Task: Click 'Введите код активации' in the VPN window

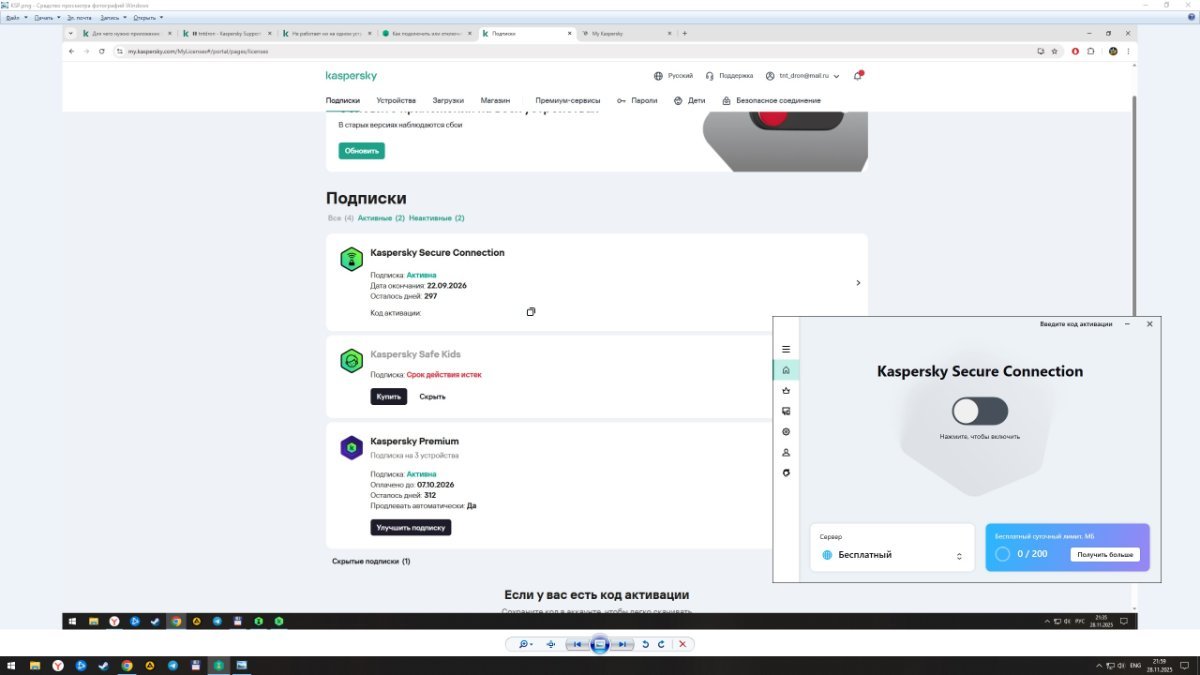Action: click(1076, 324)
